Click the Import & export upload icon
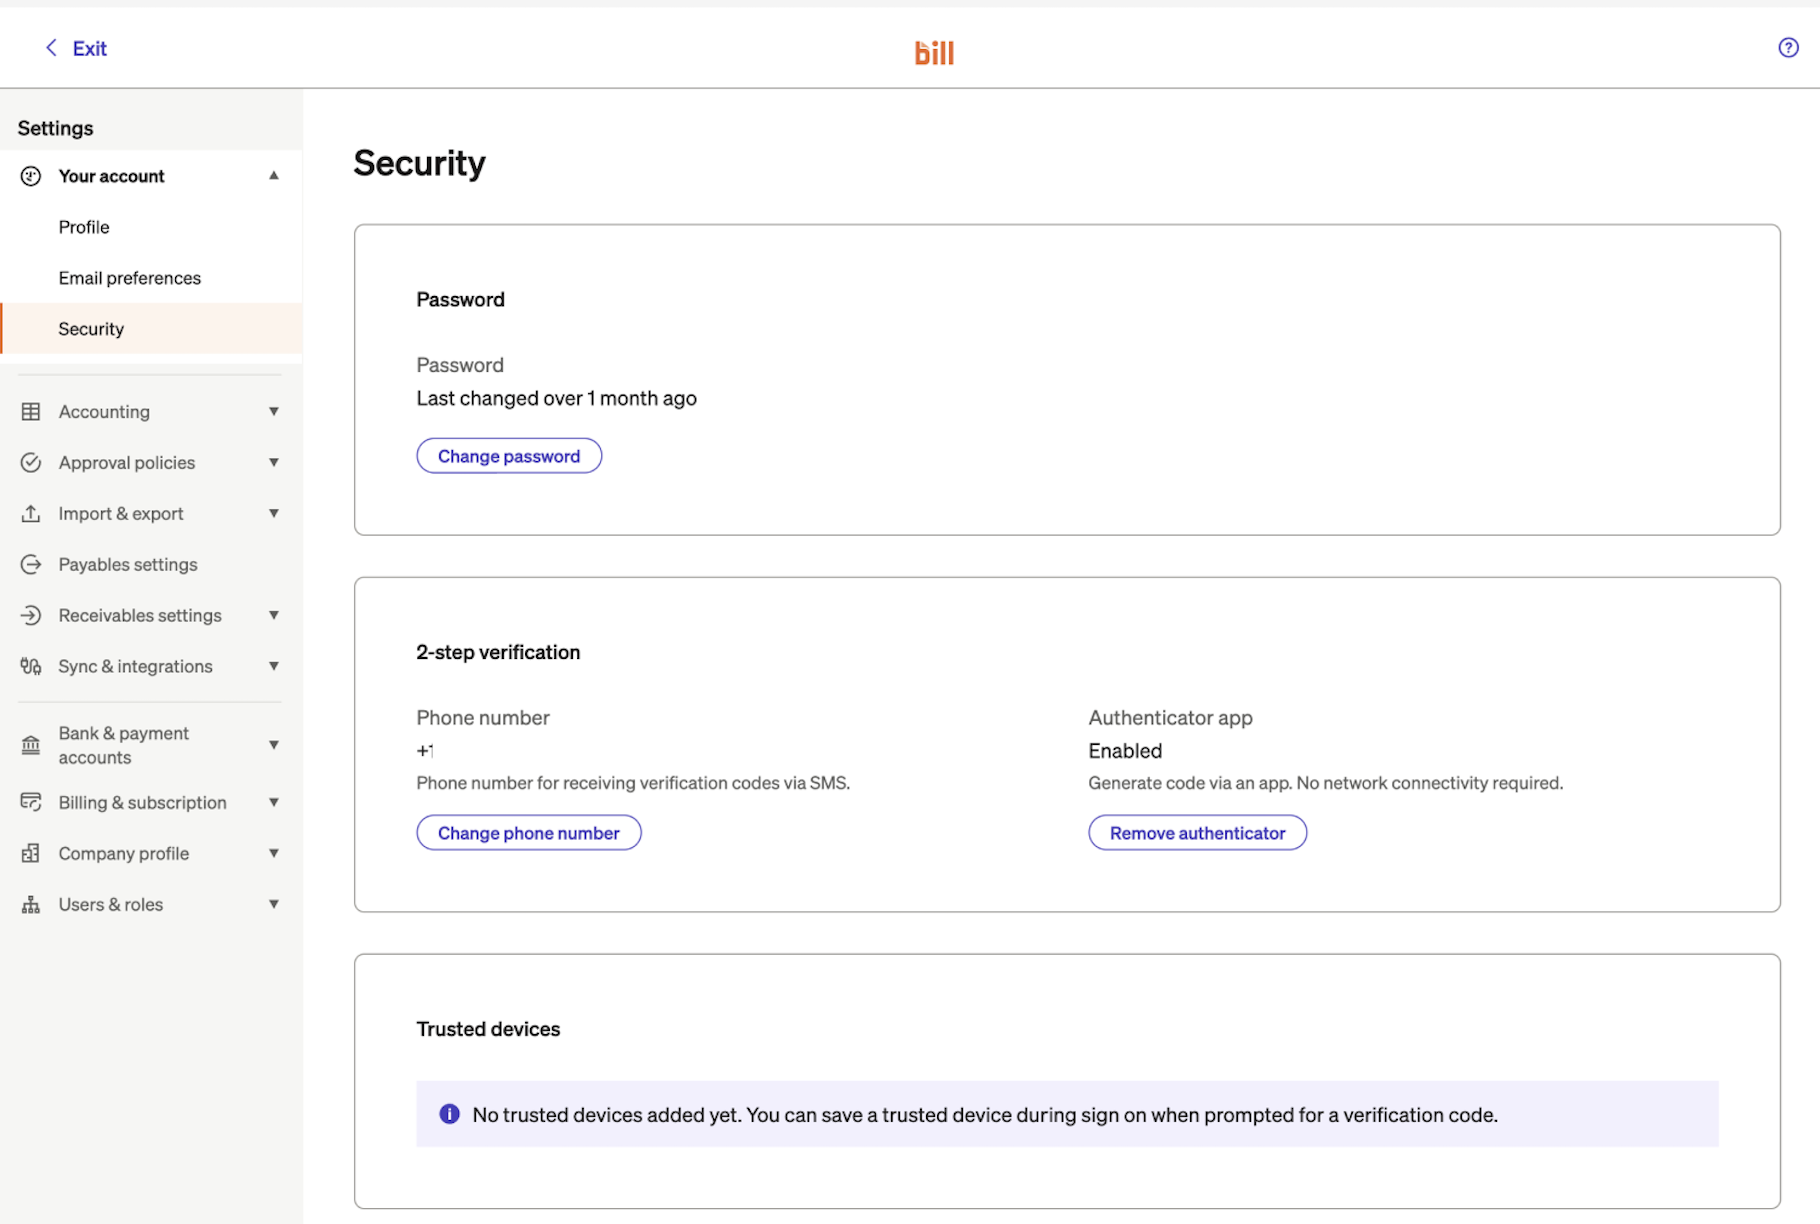 31,514
